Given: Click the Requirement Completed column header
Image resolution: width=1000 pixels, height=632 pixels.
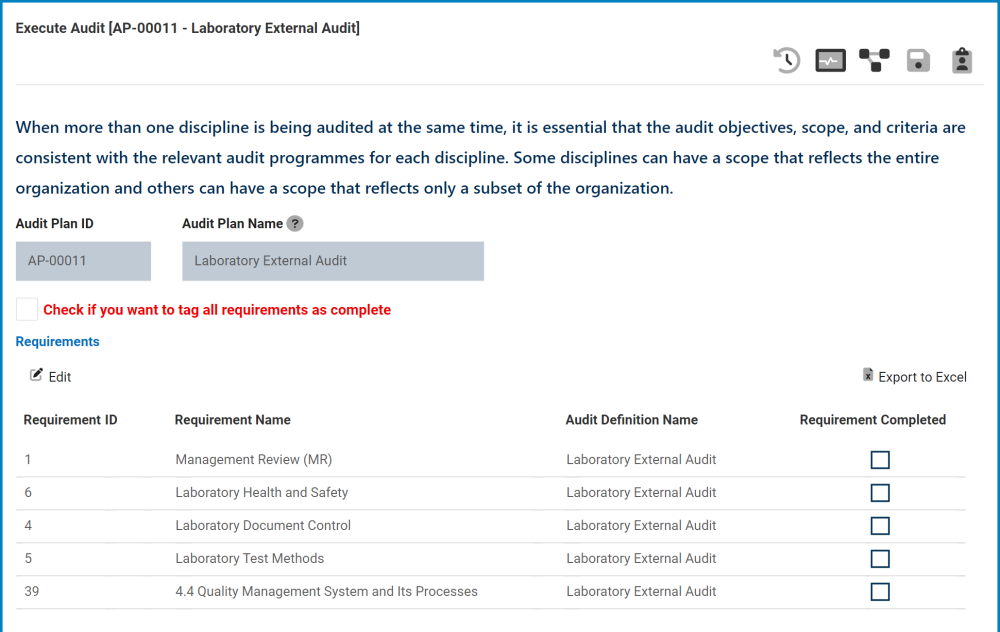Looking at the screenshot, I should (x=872, y=420).
